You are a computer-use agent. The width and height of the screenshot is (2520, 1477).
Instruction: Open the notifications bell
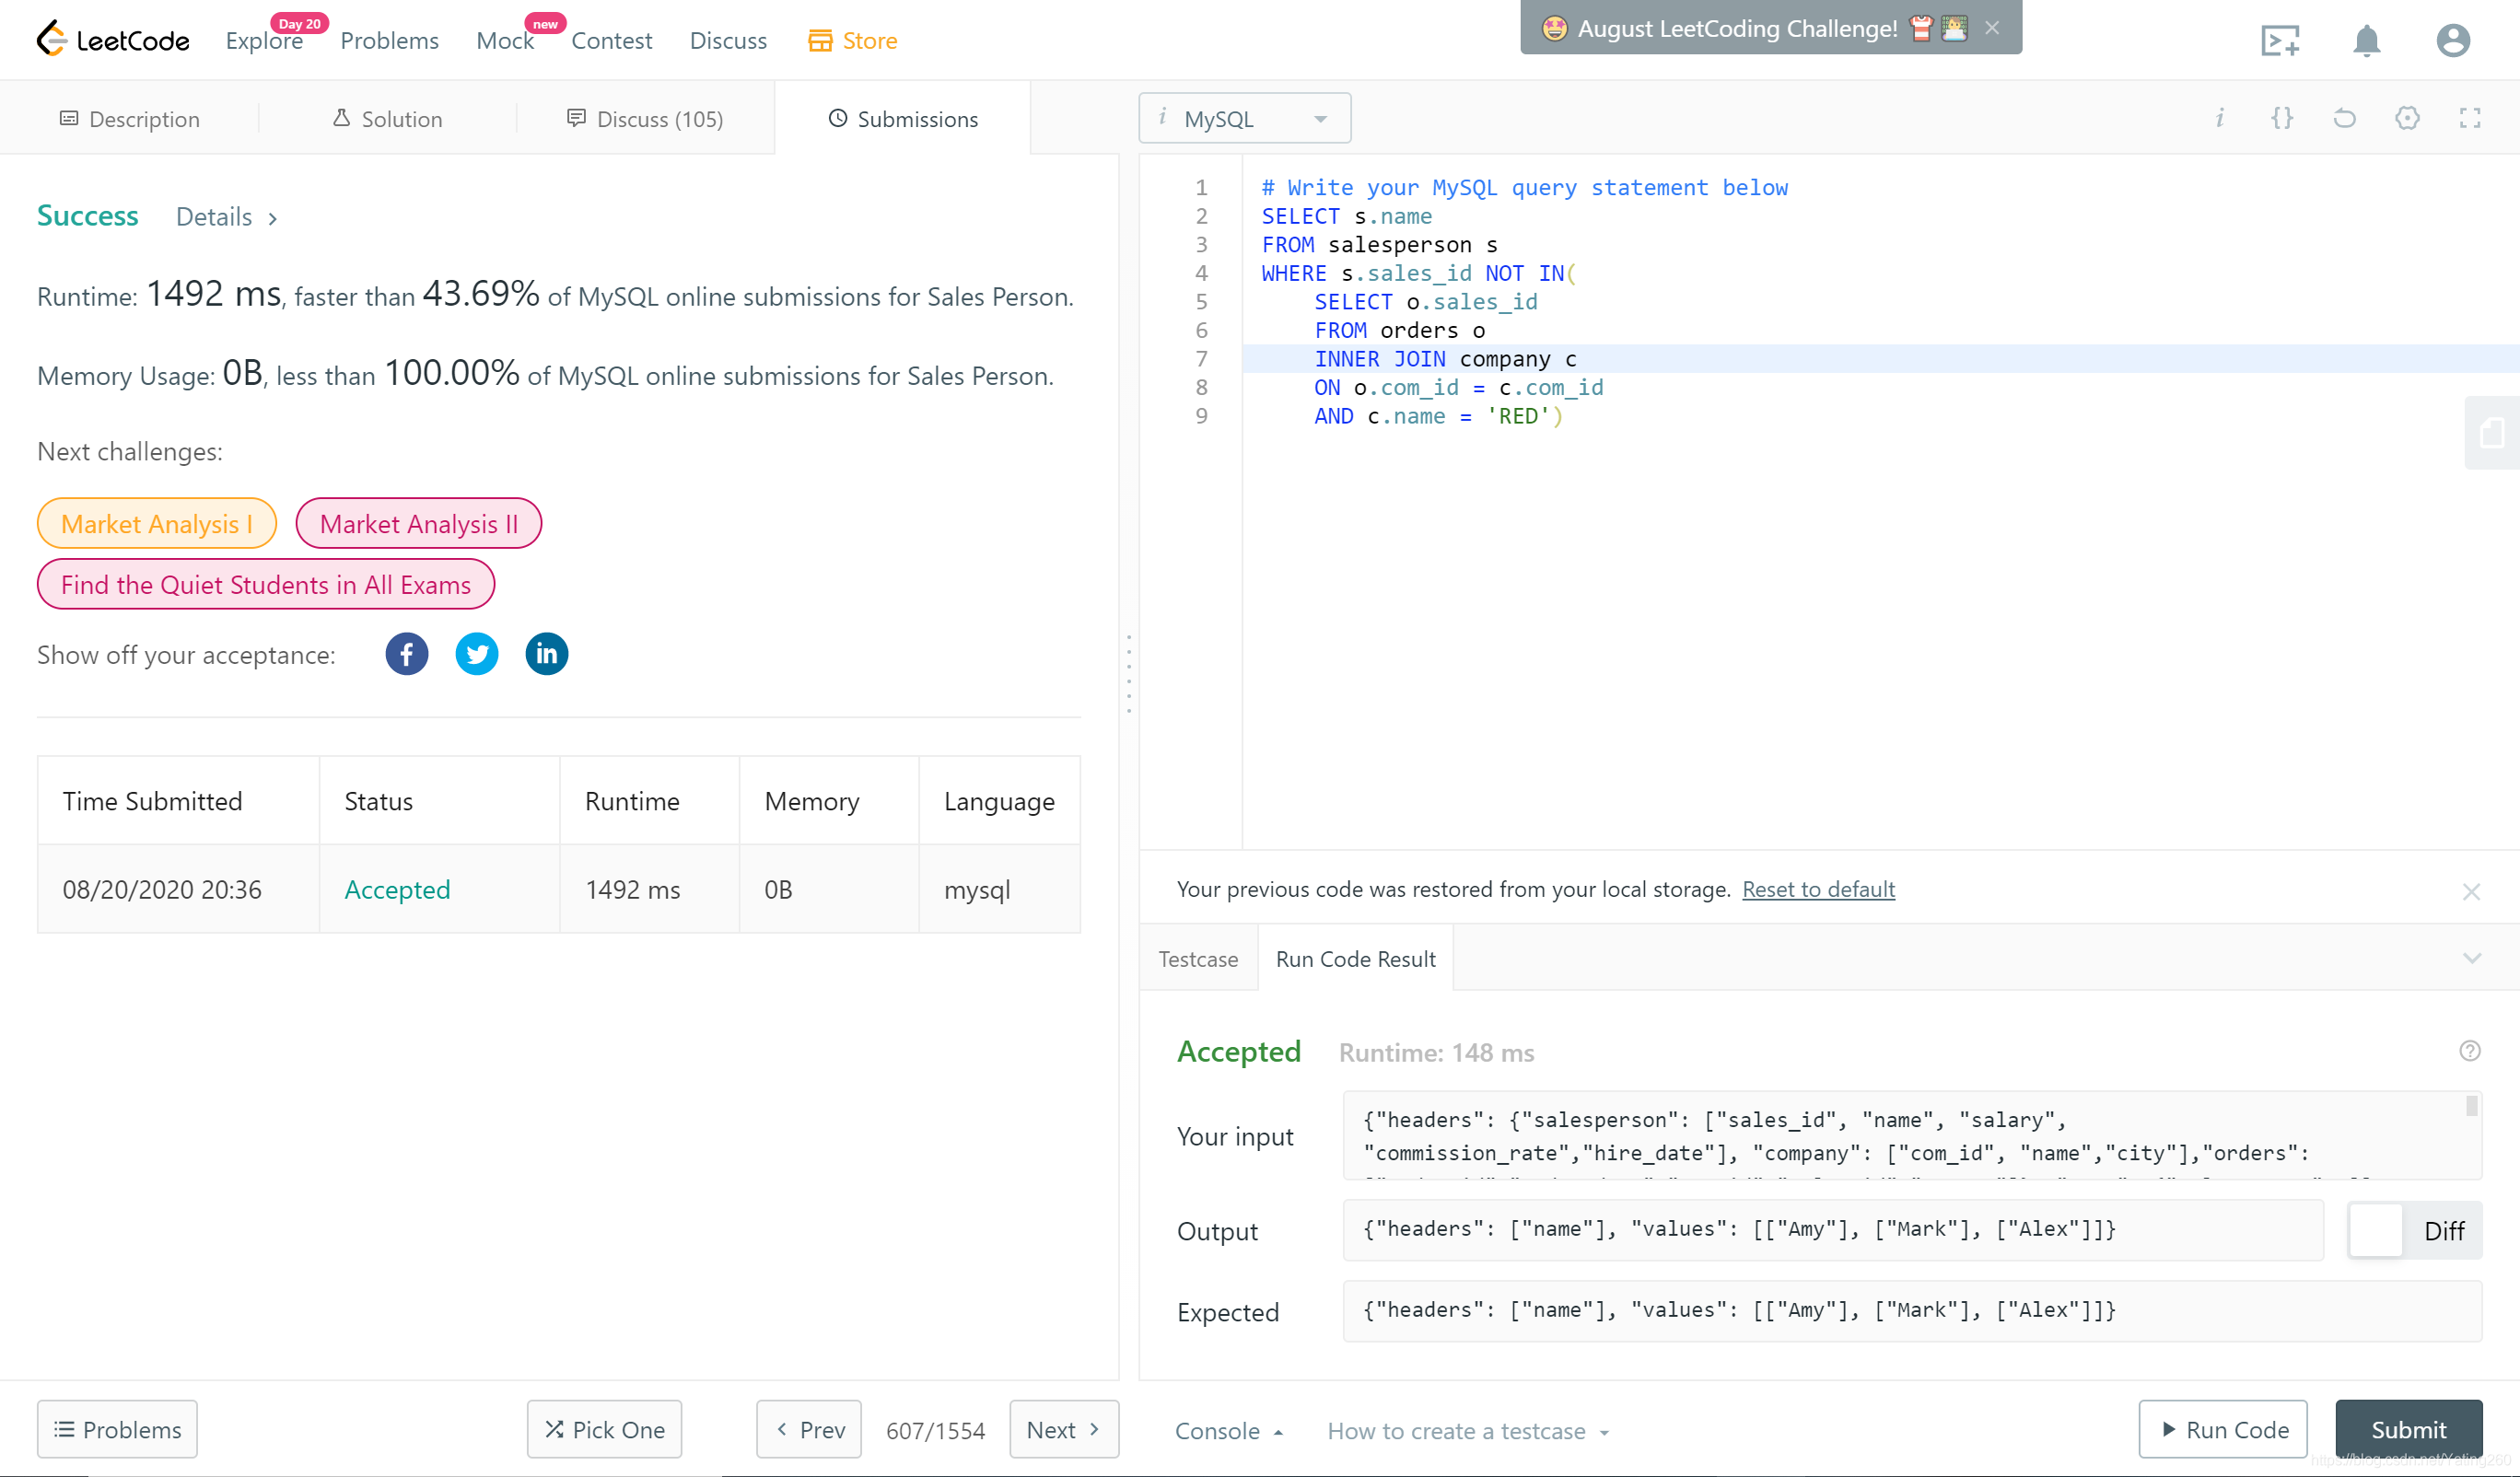click(2365, 41)
